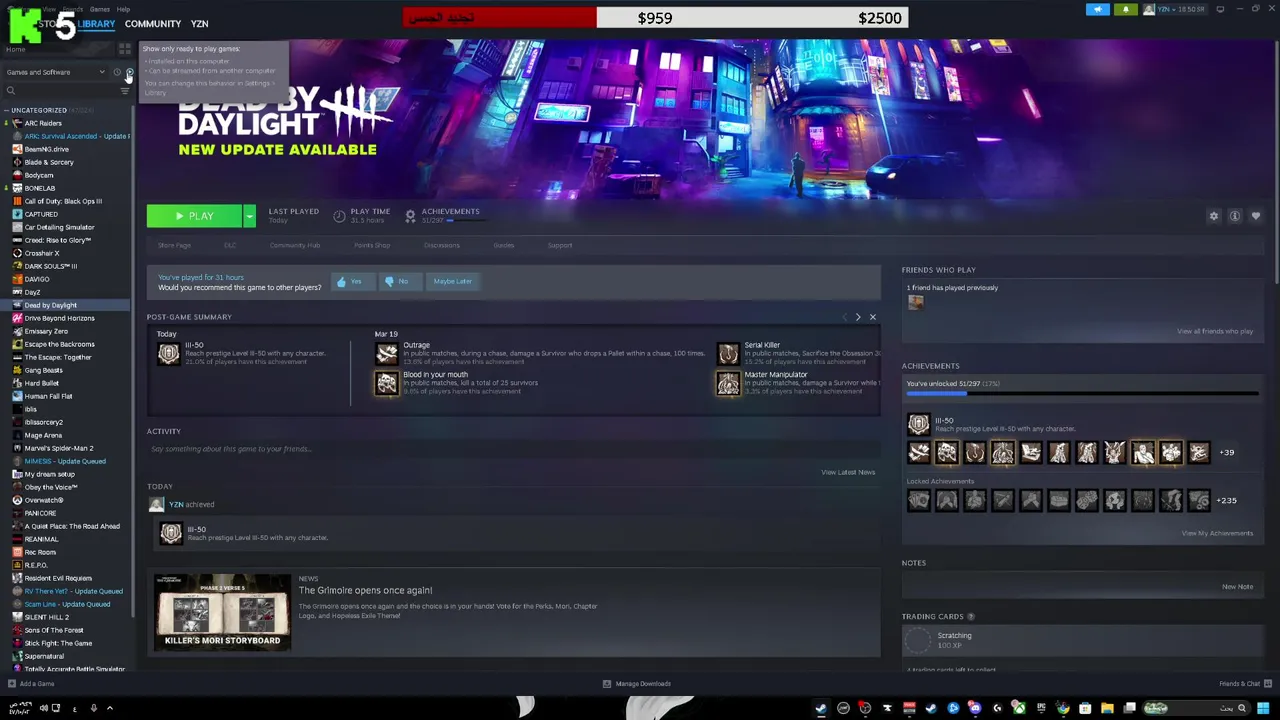Screen dimensions: 1280x720
Task: Open Community Hub tab
Action: pos(294,245)
